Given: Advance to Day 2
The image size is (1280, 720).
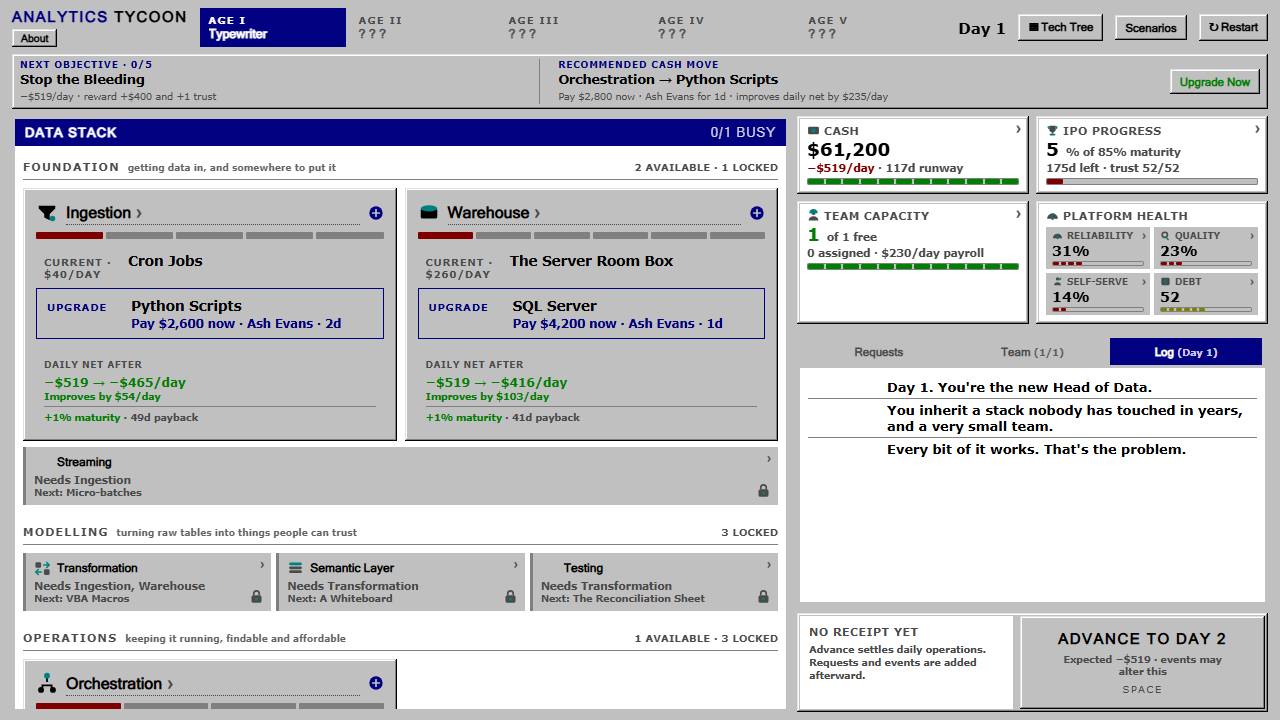Looking at the screenshot, I should tap(1142, 663).
